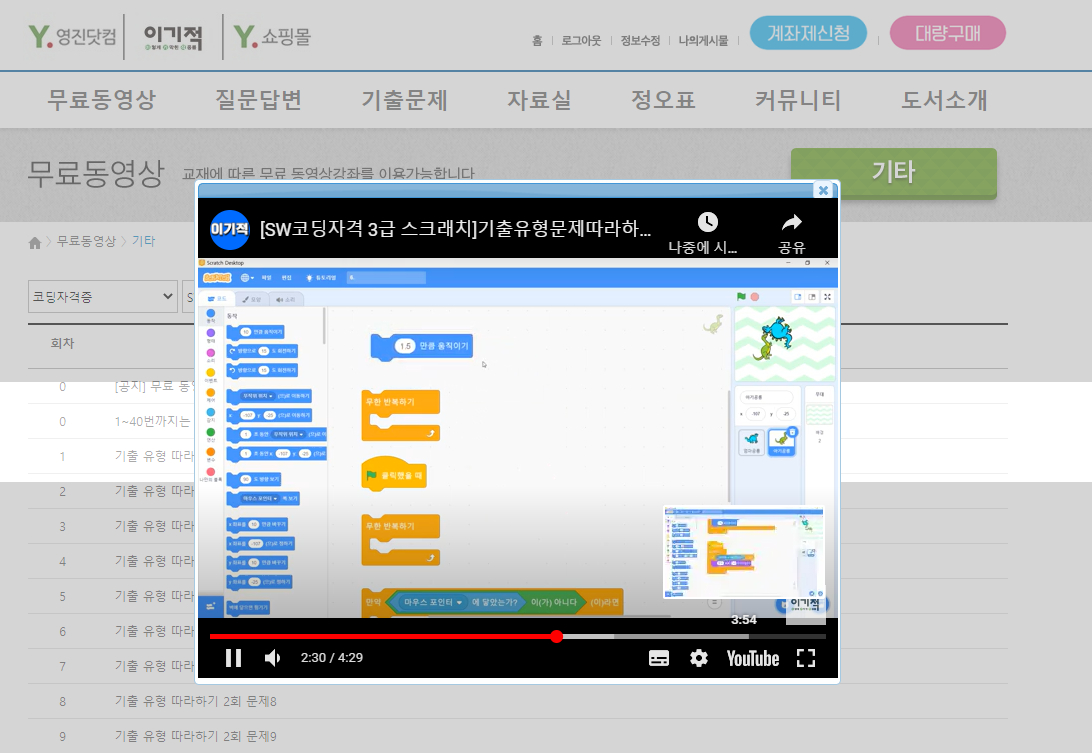Open row 8 기출 유형 따라하기 2회 문제8
The image size is (1092, 753).
click(196, 701)
